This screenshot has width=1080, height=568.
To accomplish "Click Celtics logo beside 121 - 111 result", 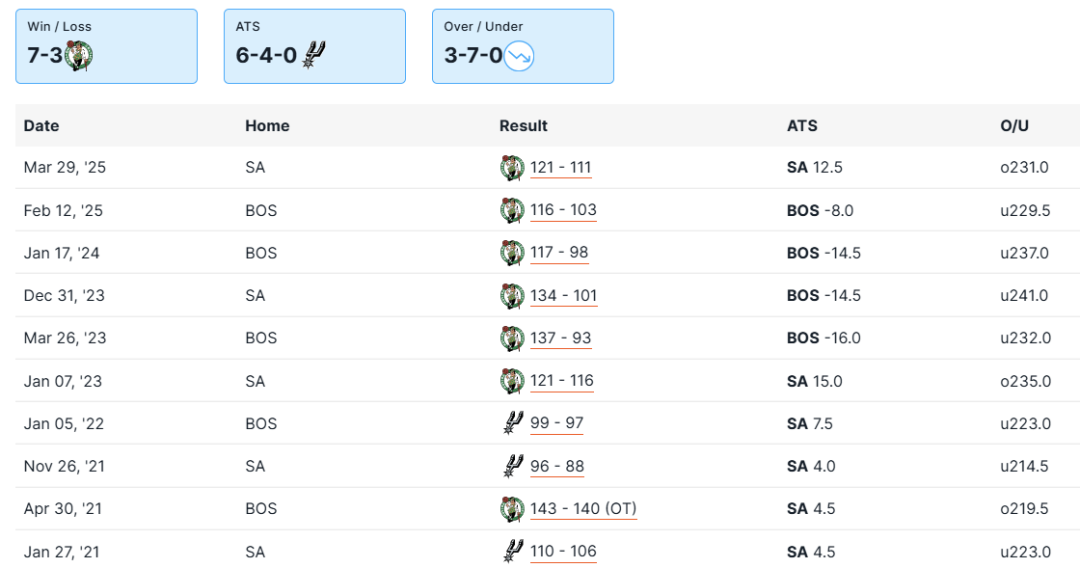I will coord(512,168).
